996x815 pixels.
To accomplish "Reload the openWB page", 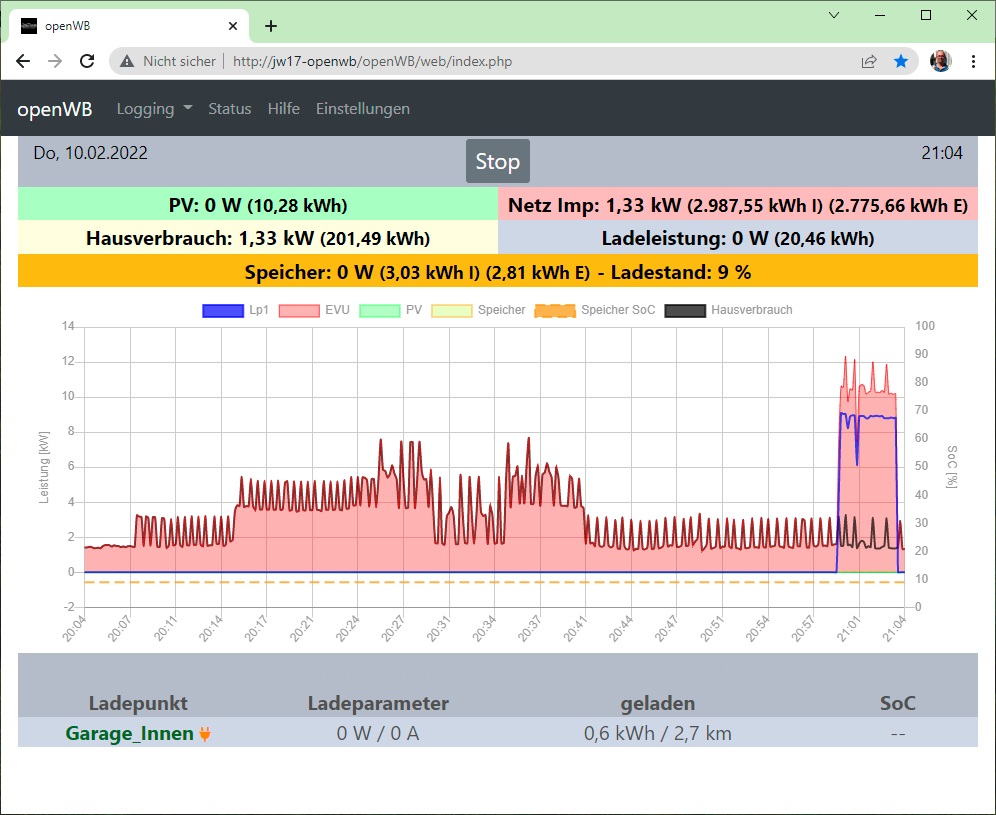I will (87, 61).
